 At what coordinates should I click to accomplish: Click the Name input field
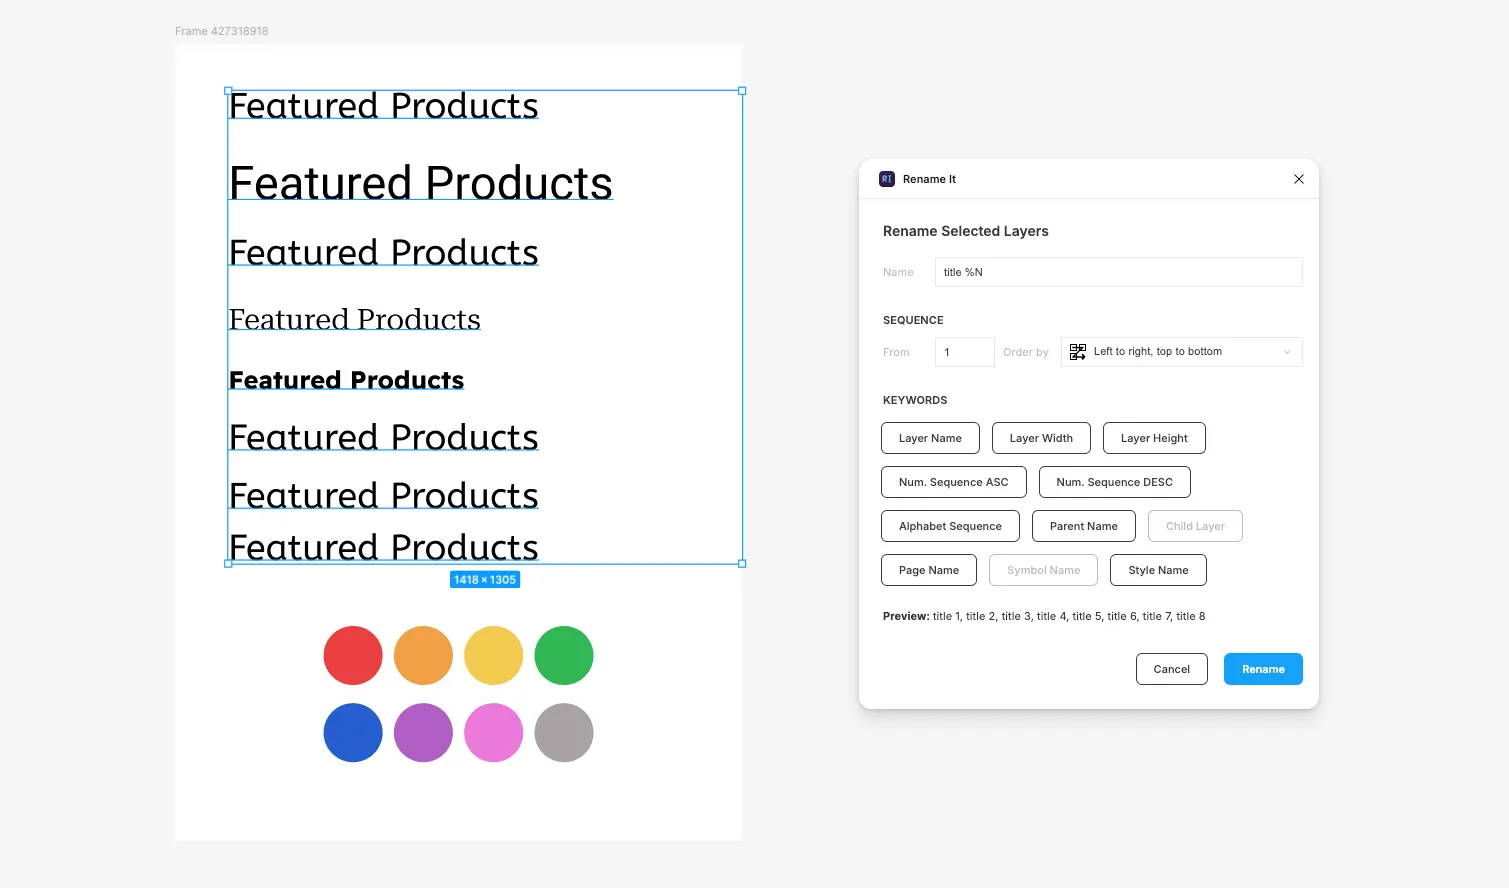pos(1118,272)
